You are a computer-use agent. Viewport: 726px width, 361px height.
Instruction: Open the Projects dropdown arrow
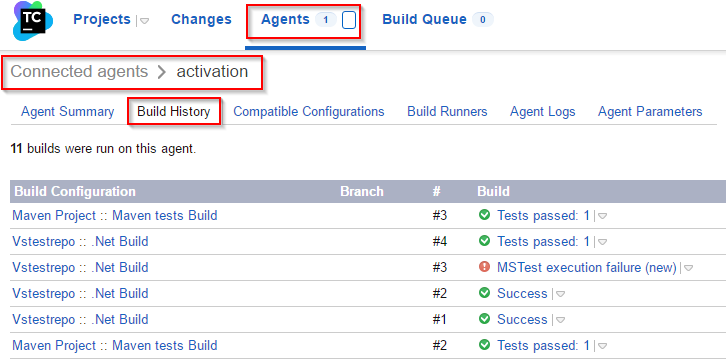click(144, 21)
